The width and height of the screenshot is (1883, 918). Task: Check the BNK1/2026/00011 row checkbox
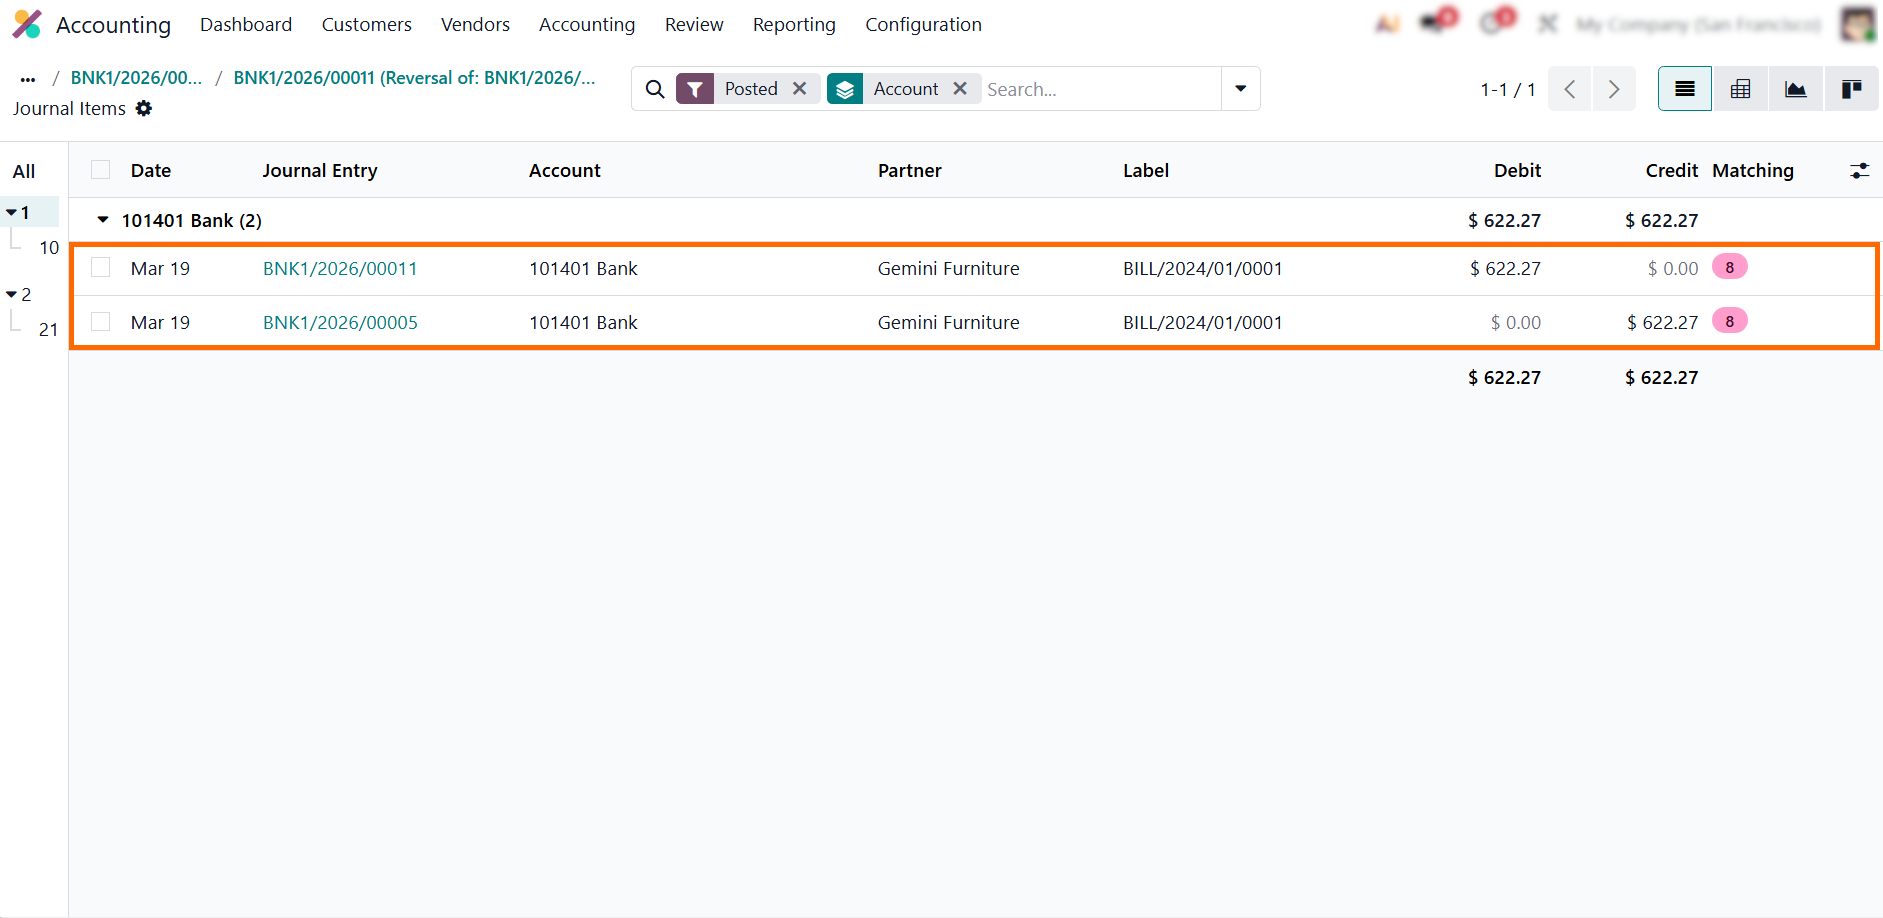[100, 268]
